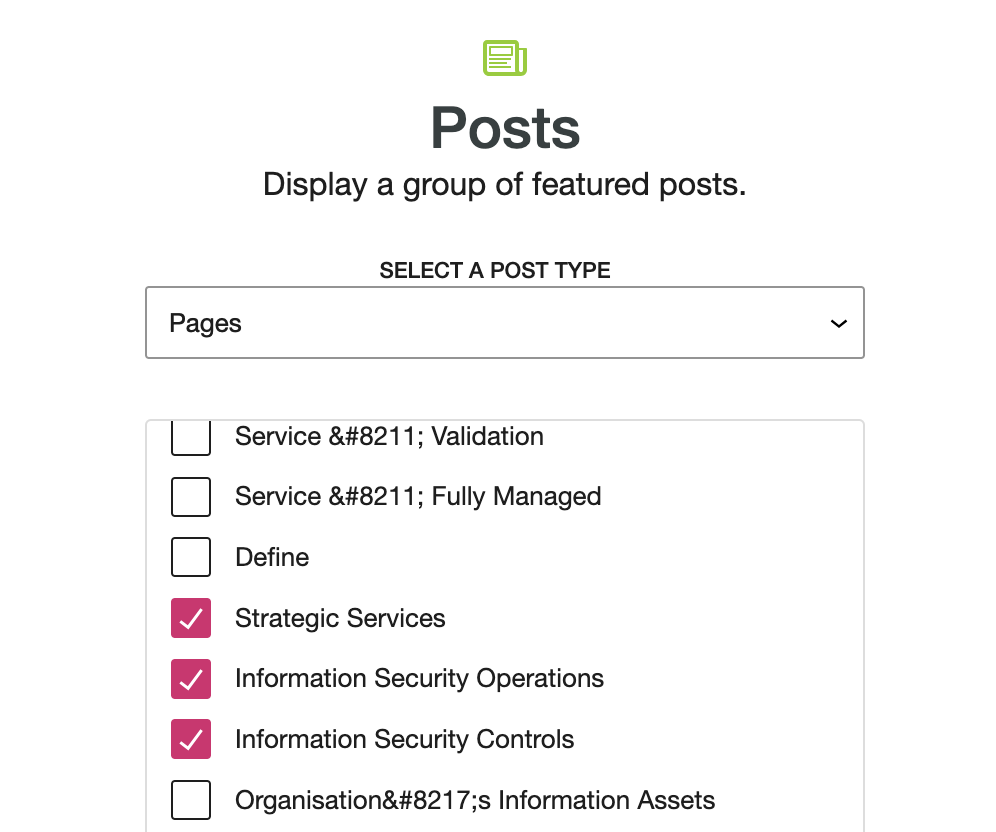
Task: Check the Service – Validation checkbox
Action: pyautogui.click(x=191, y=438)
